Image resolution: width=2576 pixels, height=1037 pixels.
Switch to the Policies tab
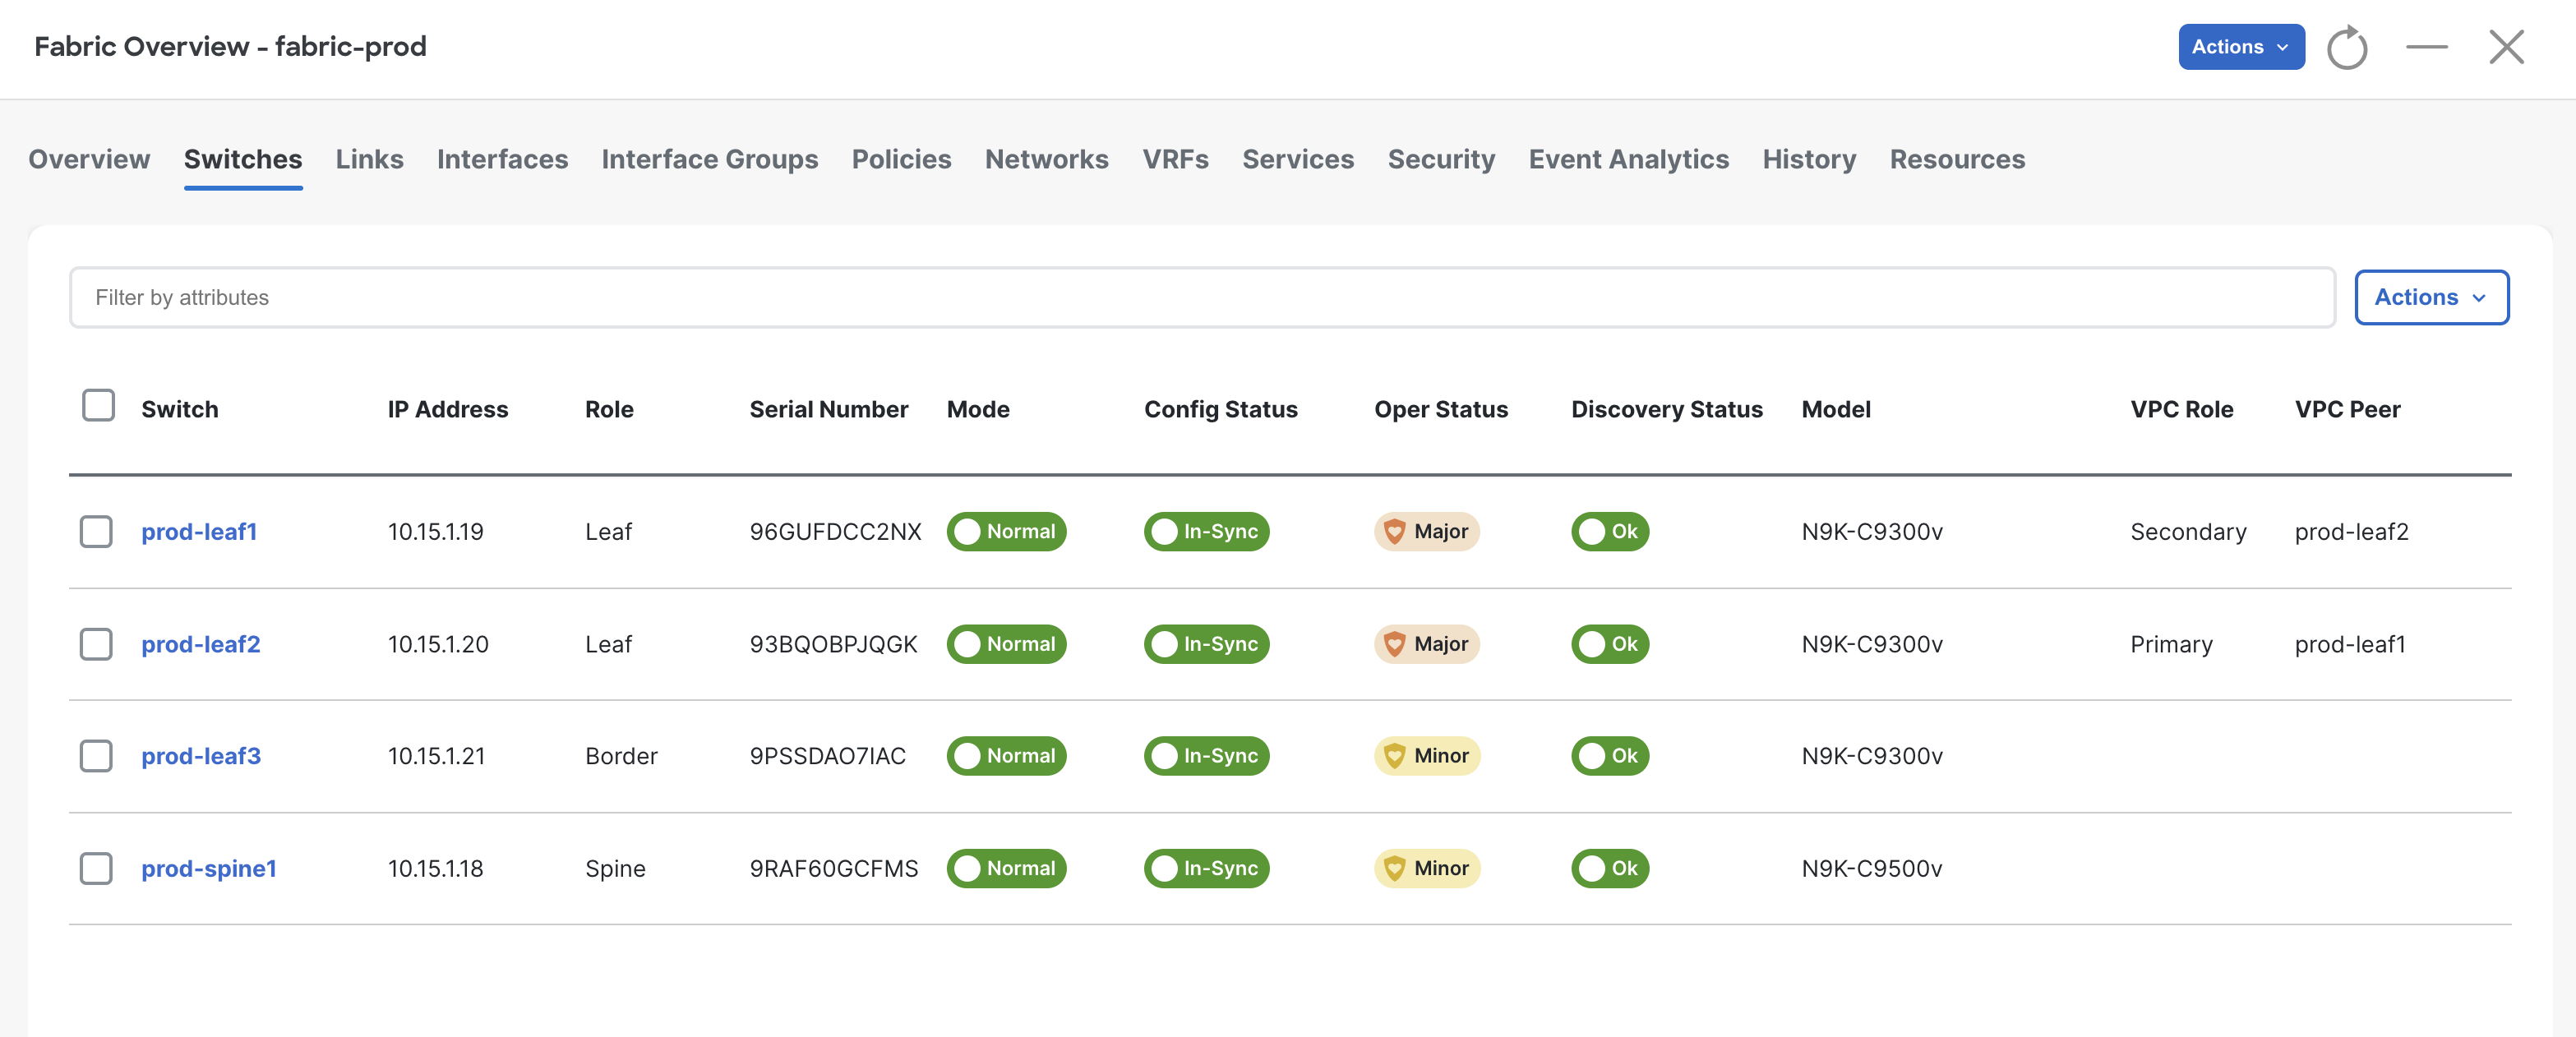pyautogui.click(x=901, y=159)
